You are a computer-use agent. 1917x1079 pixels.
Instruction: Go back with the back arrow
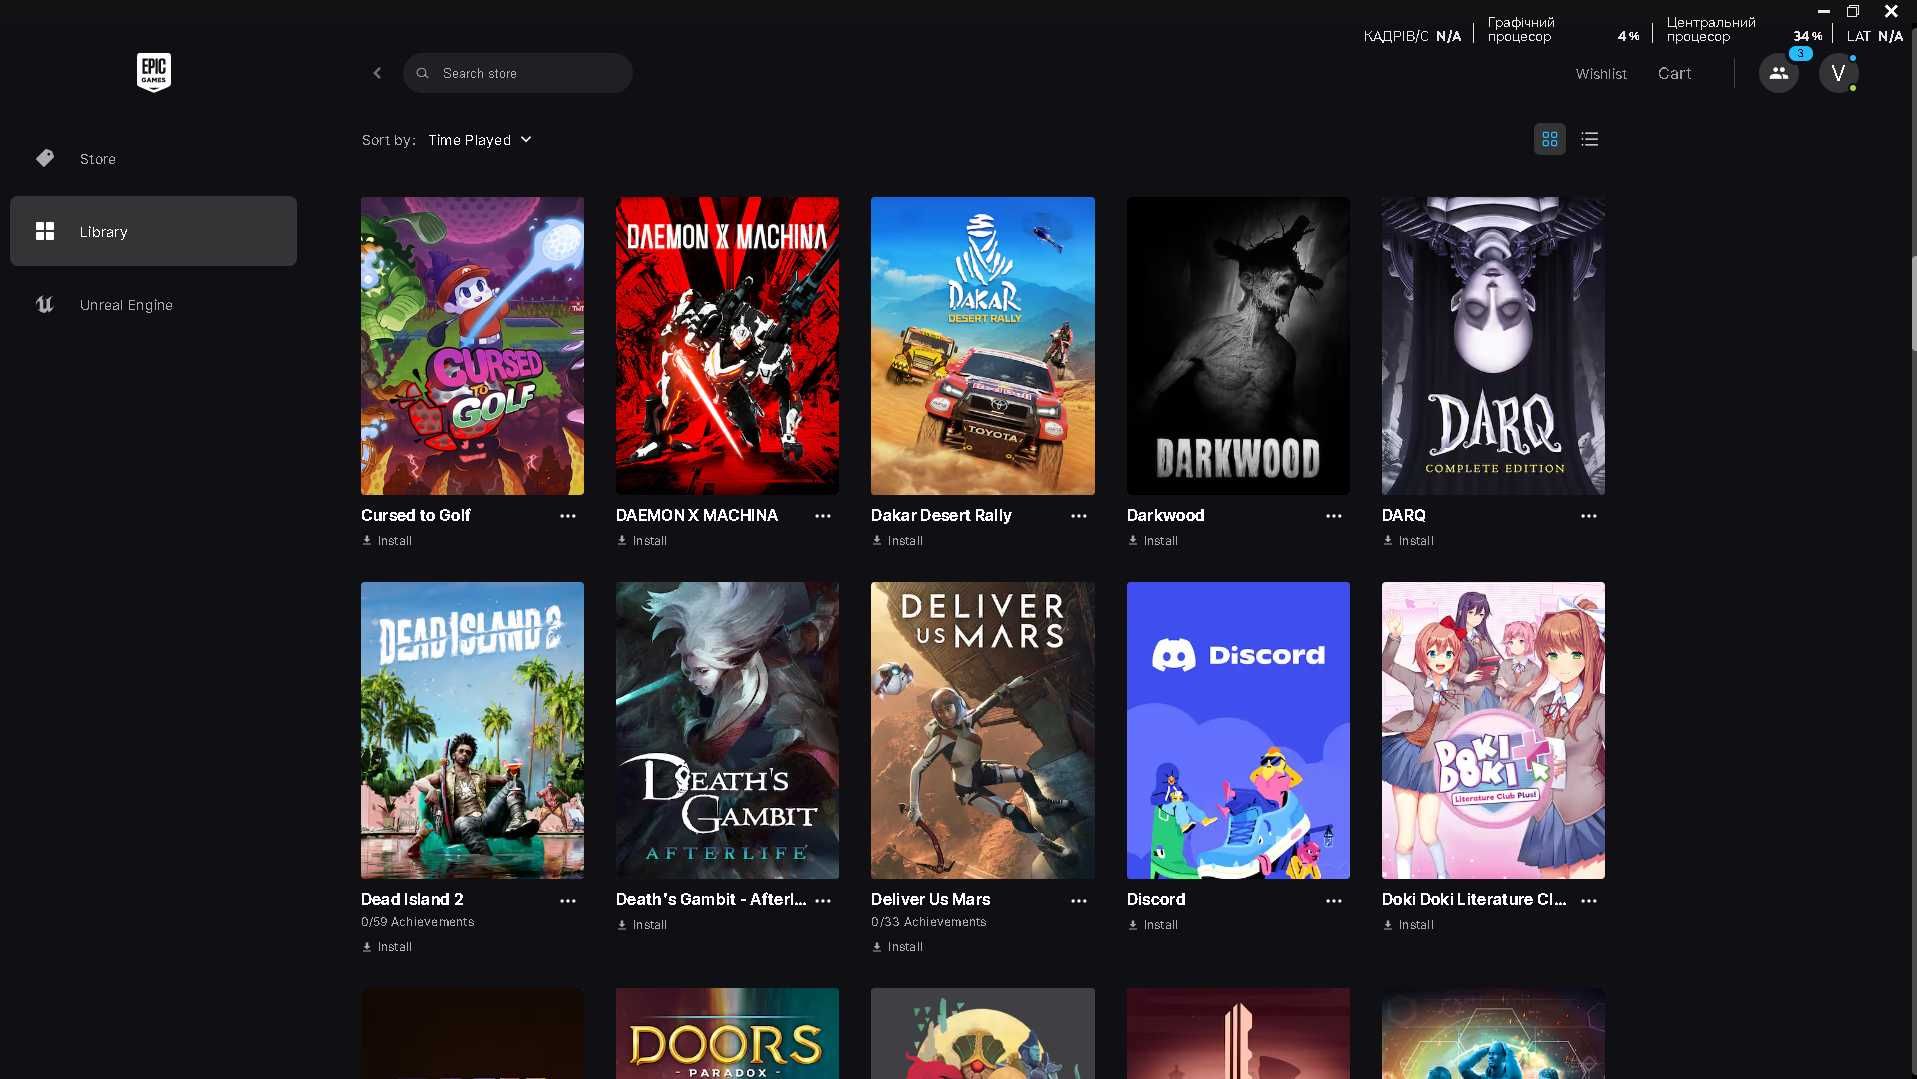377,73
